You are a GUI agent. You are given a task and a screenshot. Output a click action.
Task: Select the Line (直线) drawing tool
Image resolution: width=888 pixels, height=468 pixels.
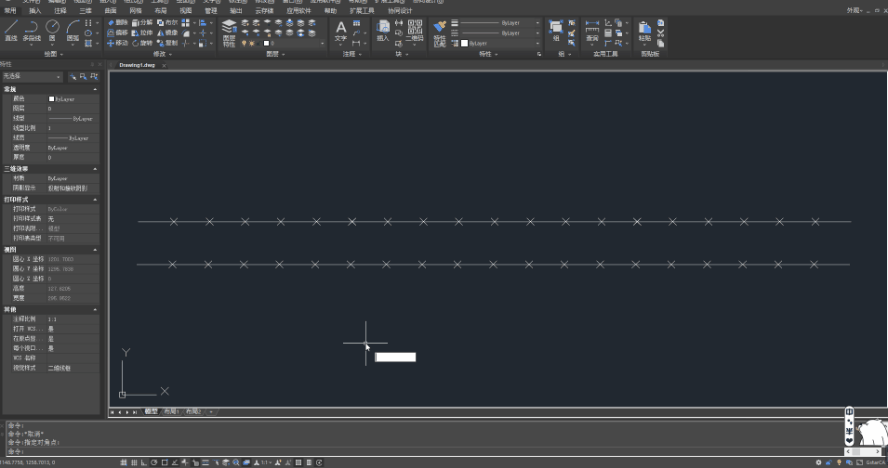click(11, 31)
